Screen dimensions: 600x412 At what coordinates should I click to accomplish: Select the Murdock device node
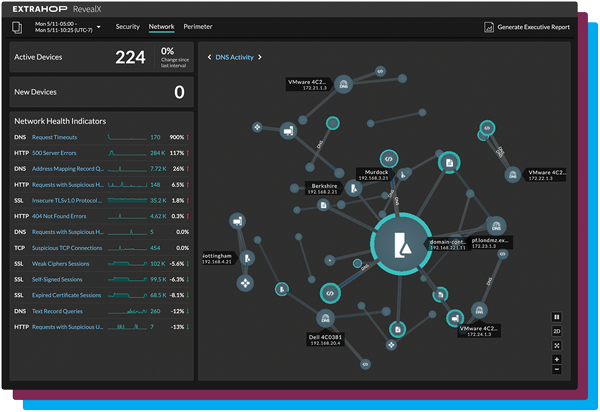(402, 175)
